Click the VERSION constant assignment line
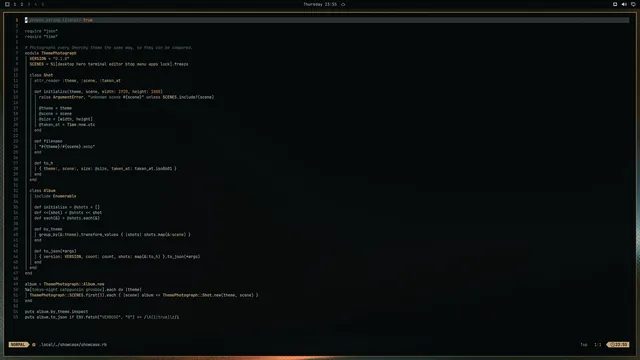640x360 pixels. pyautogui.click(x=49, y=58)
